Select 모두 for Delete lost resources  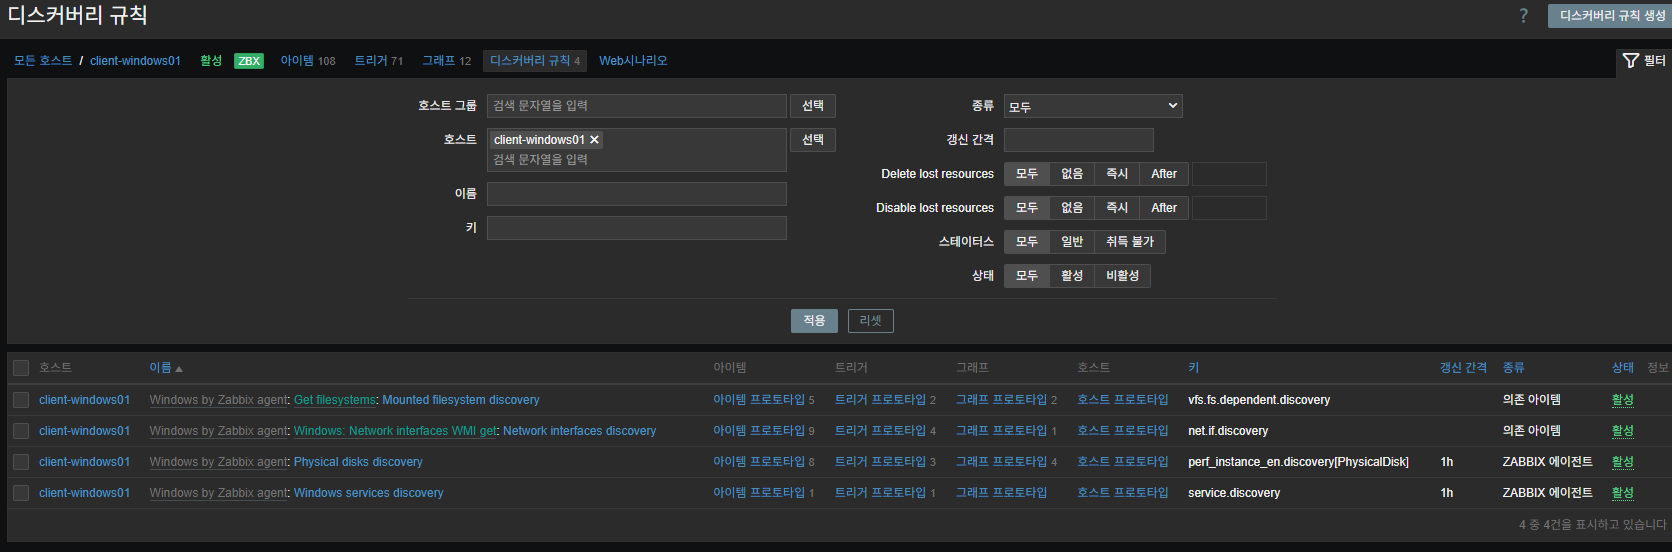(x=1027, y=174)
